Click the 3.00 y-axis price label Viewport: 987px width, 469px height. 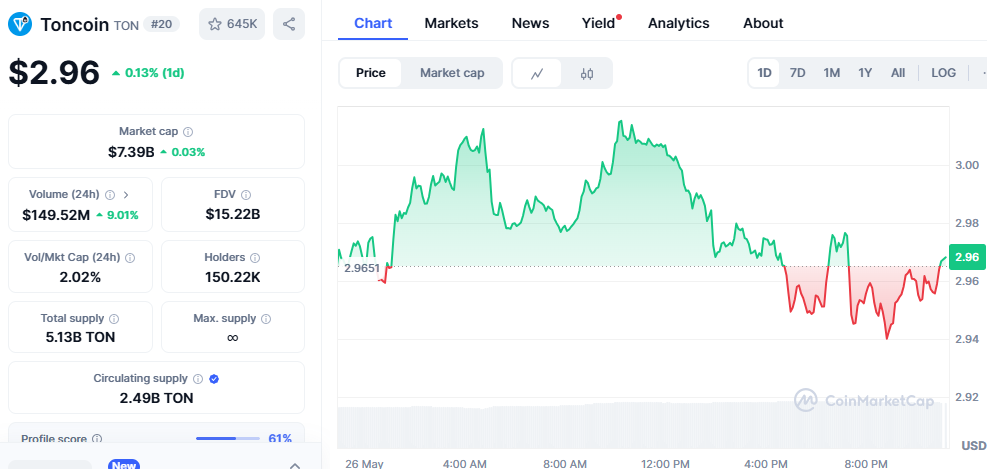(967, 165)
